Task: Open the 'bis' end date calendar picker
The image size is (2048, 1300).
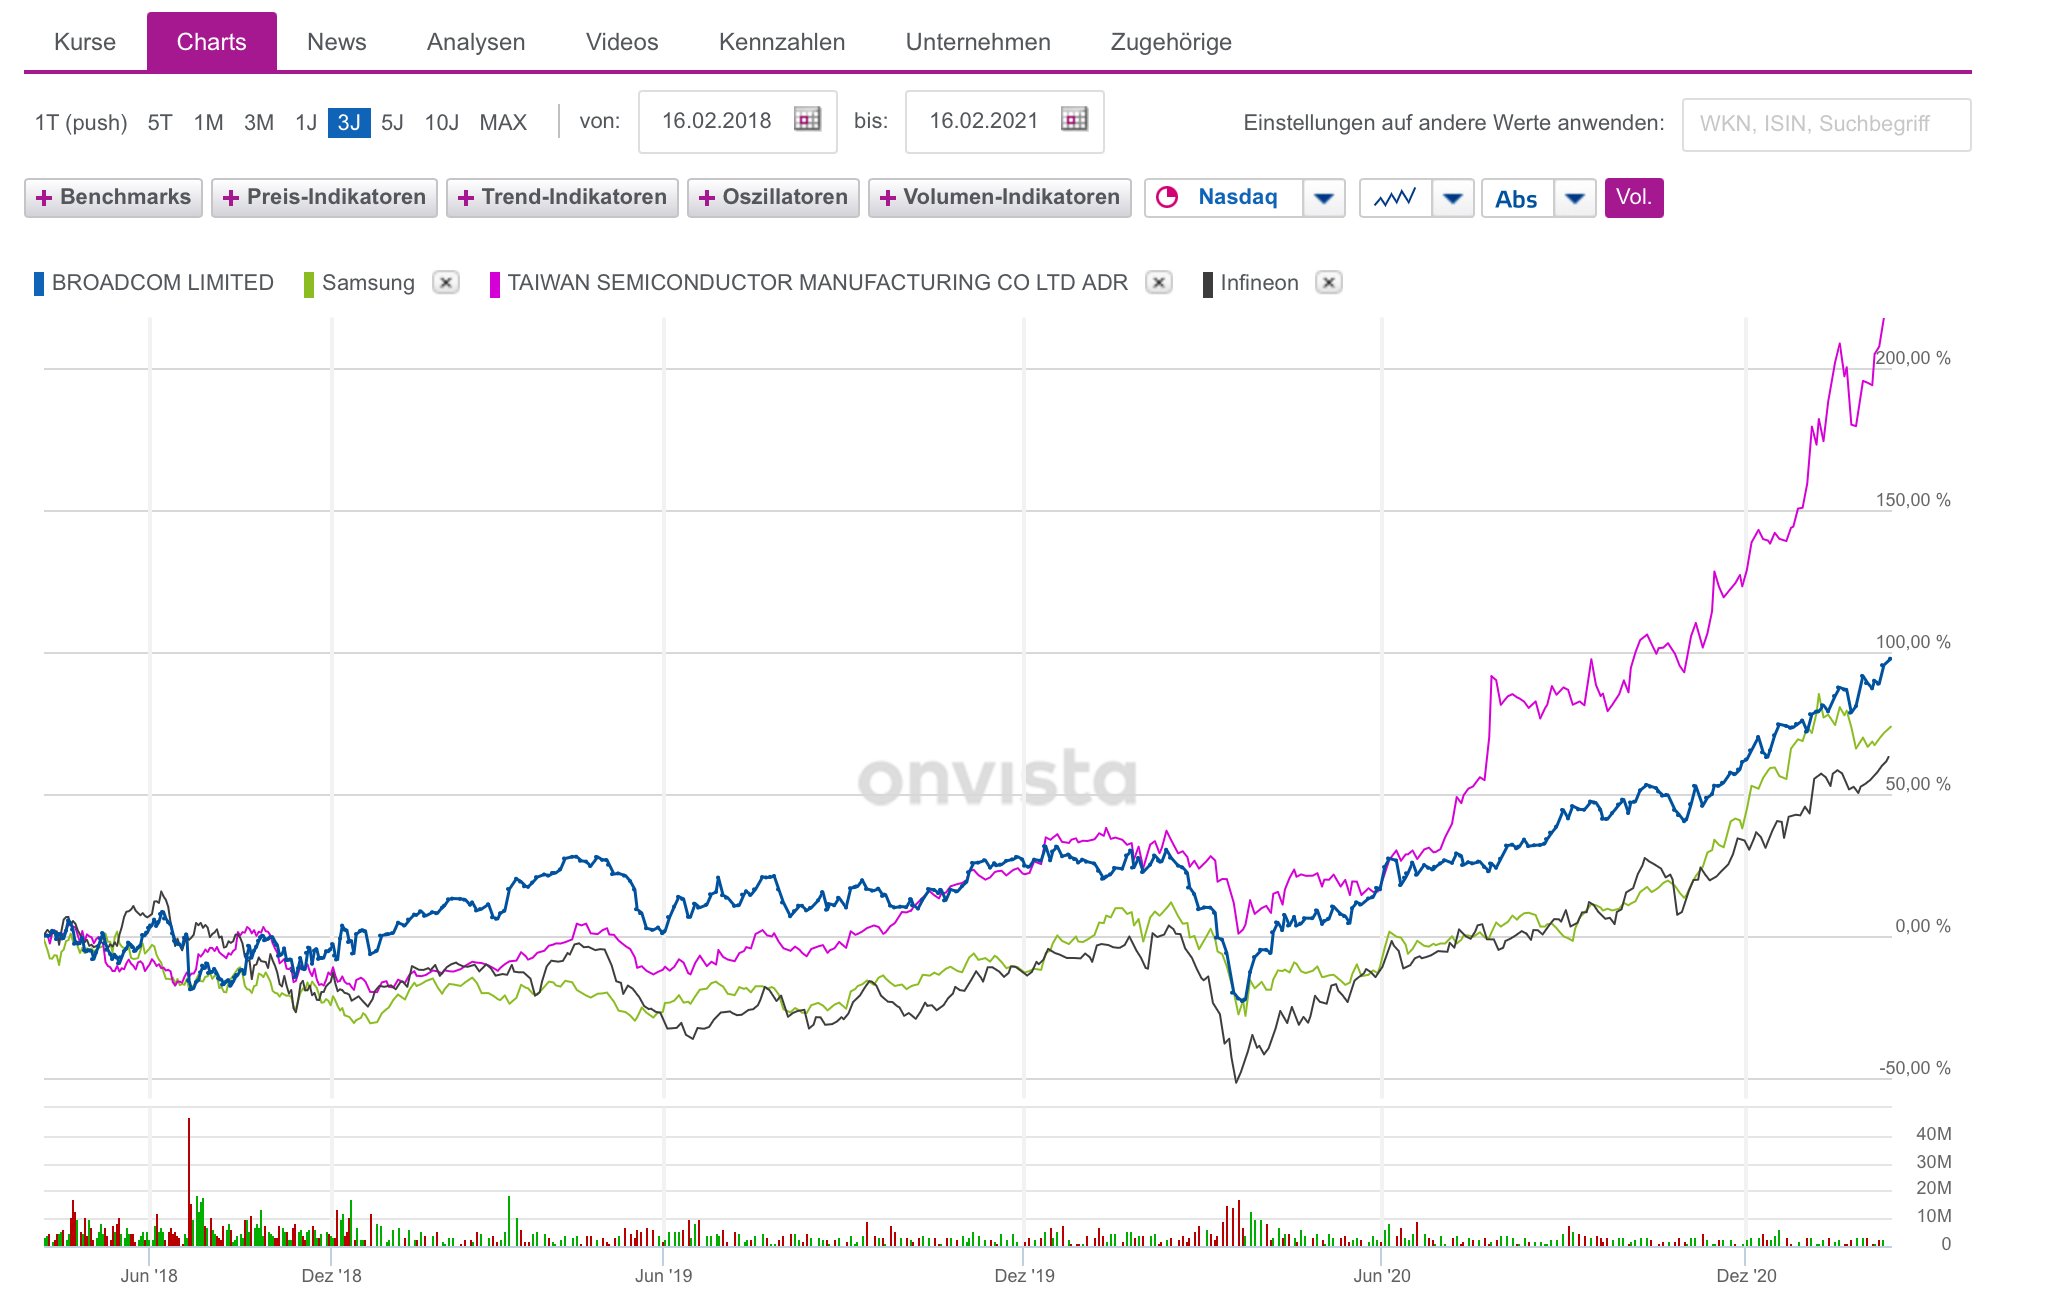Action: pos(1074,120)
